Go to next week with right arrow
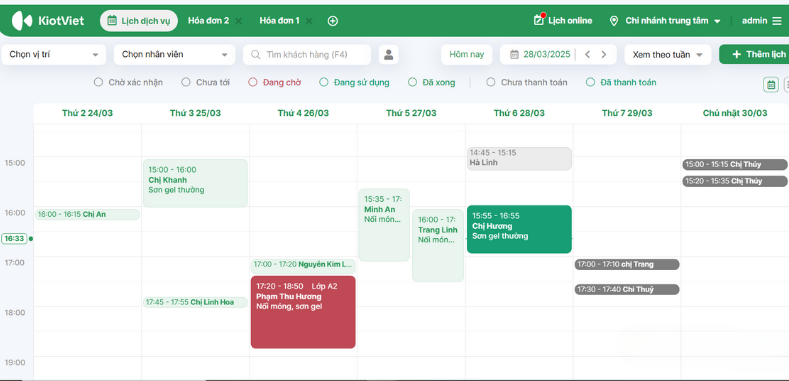789x381 pixels. pyautogui.click(x=604, y=55)
